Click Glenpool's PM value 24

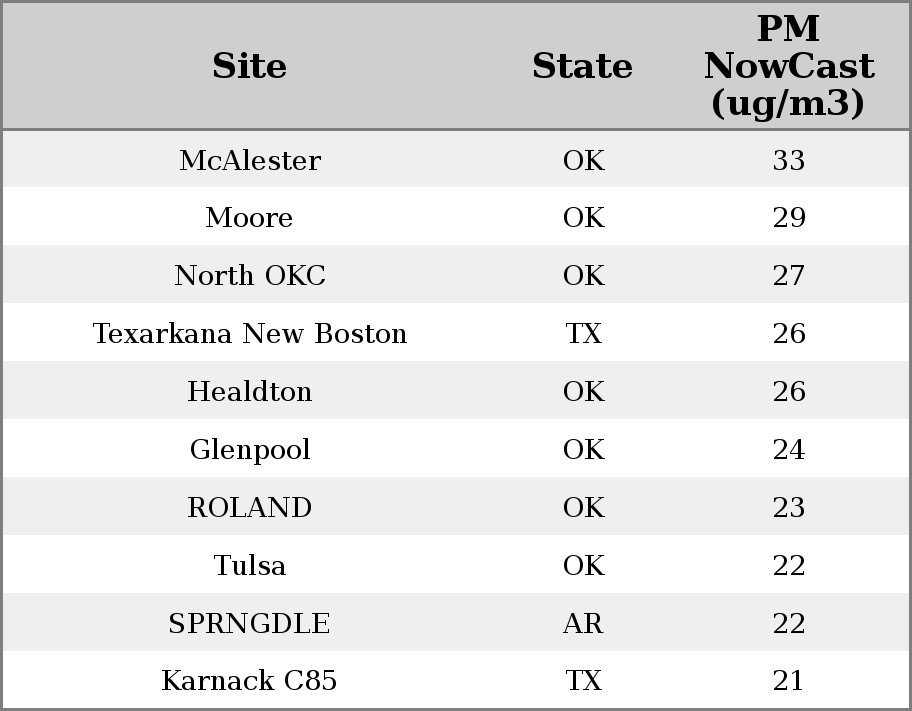click(788, 450)
